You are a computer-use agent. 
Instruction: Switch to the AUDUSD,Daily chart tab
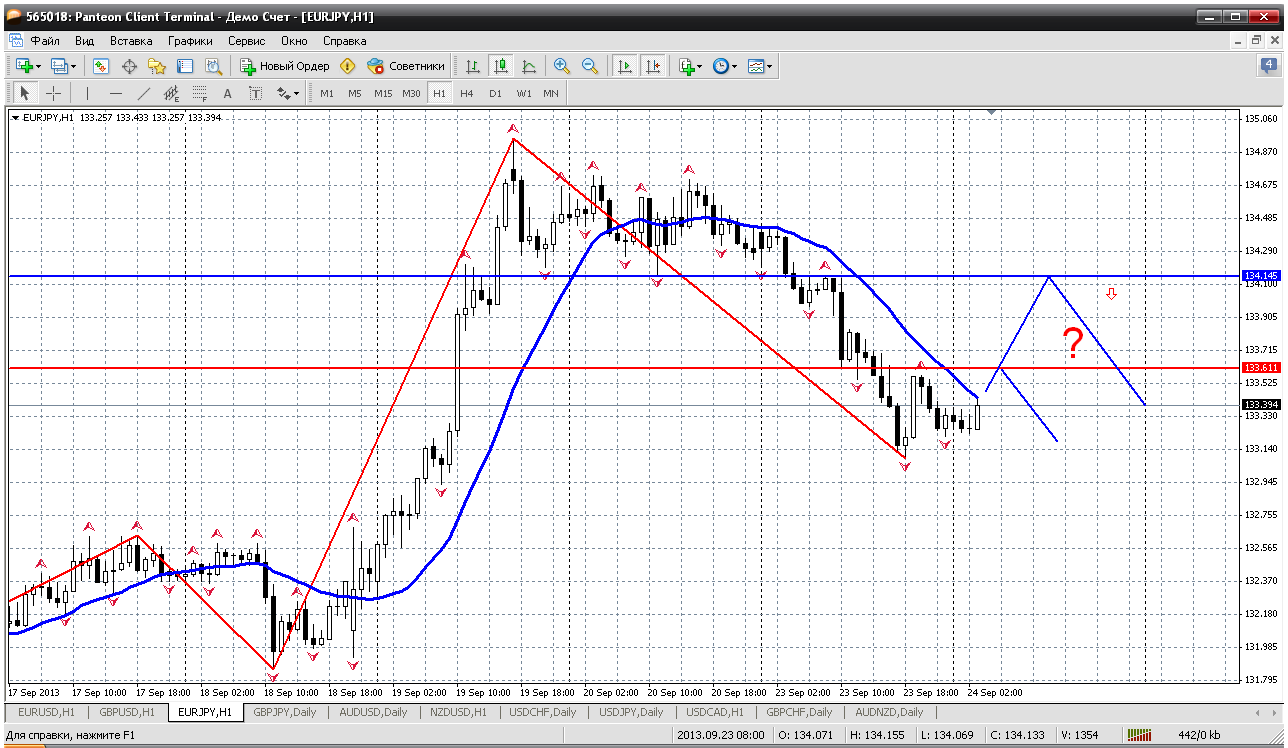click(x=373, y=712)
